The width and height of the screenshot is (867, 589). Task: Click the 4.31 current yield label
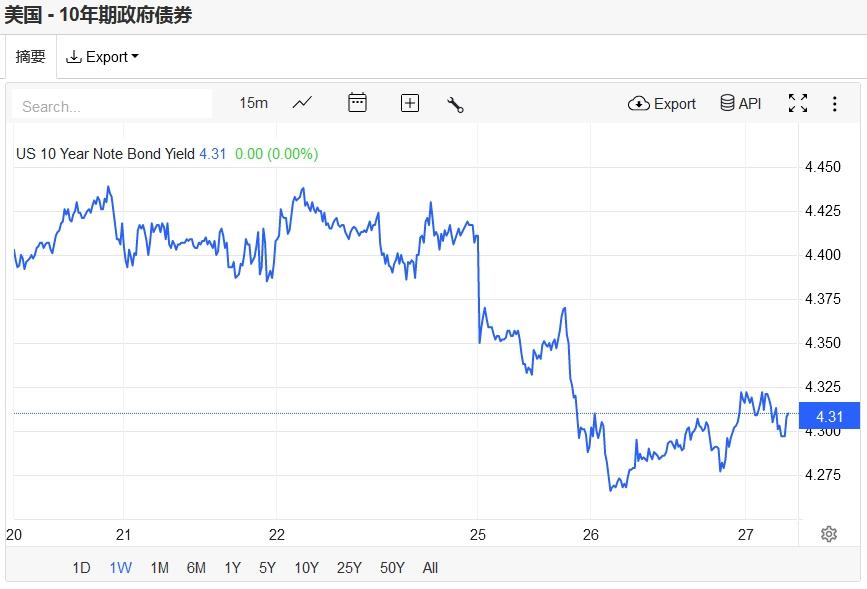pos(831,417)
